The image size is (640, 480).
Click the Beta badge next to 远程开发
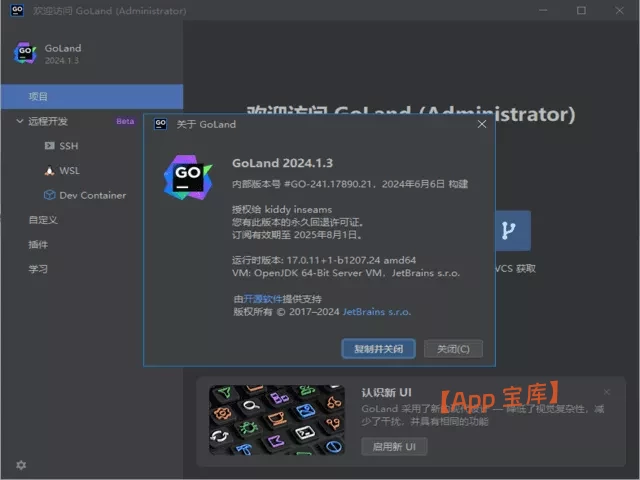[x=125, y=121]
